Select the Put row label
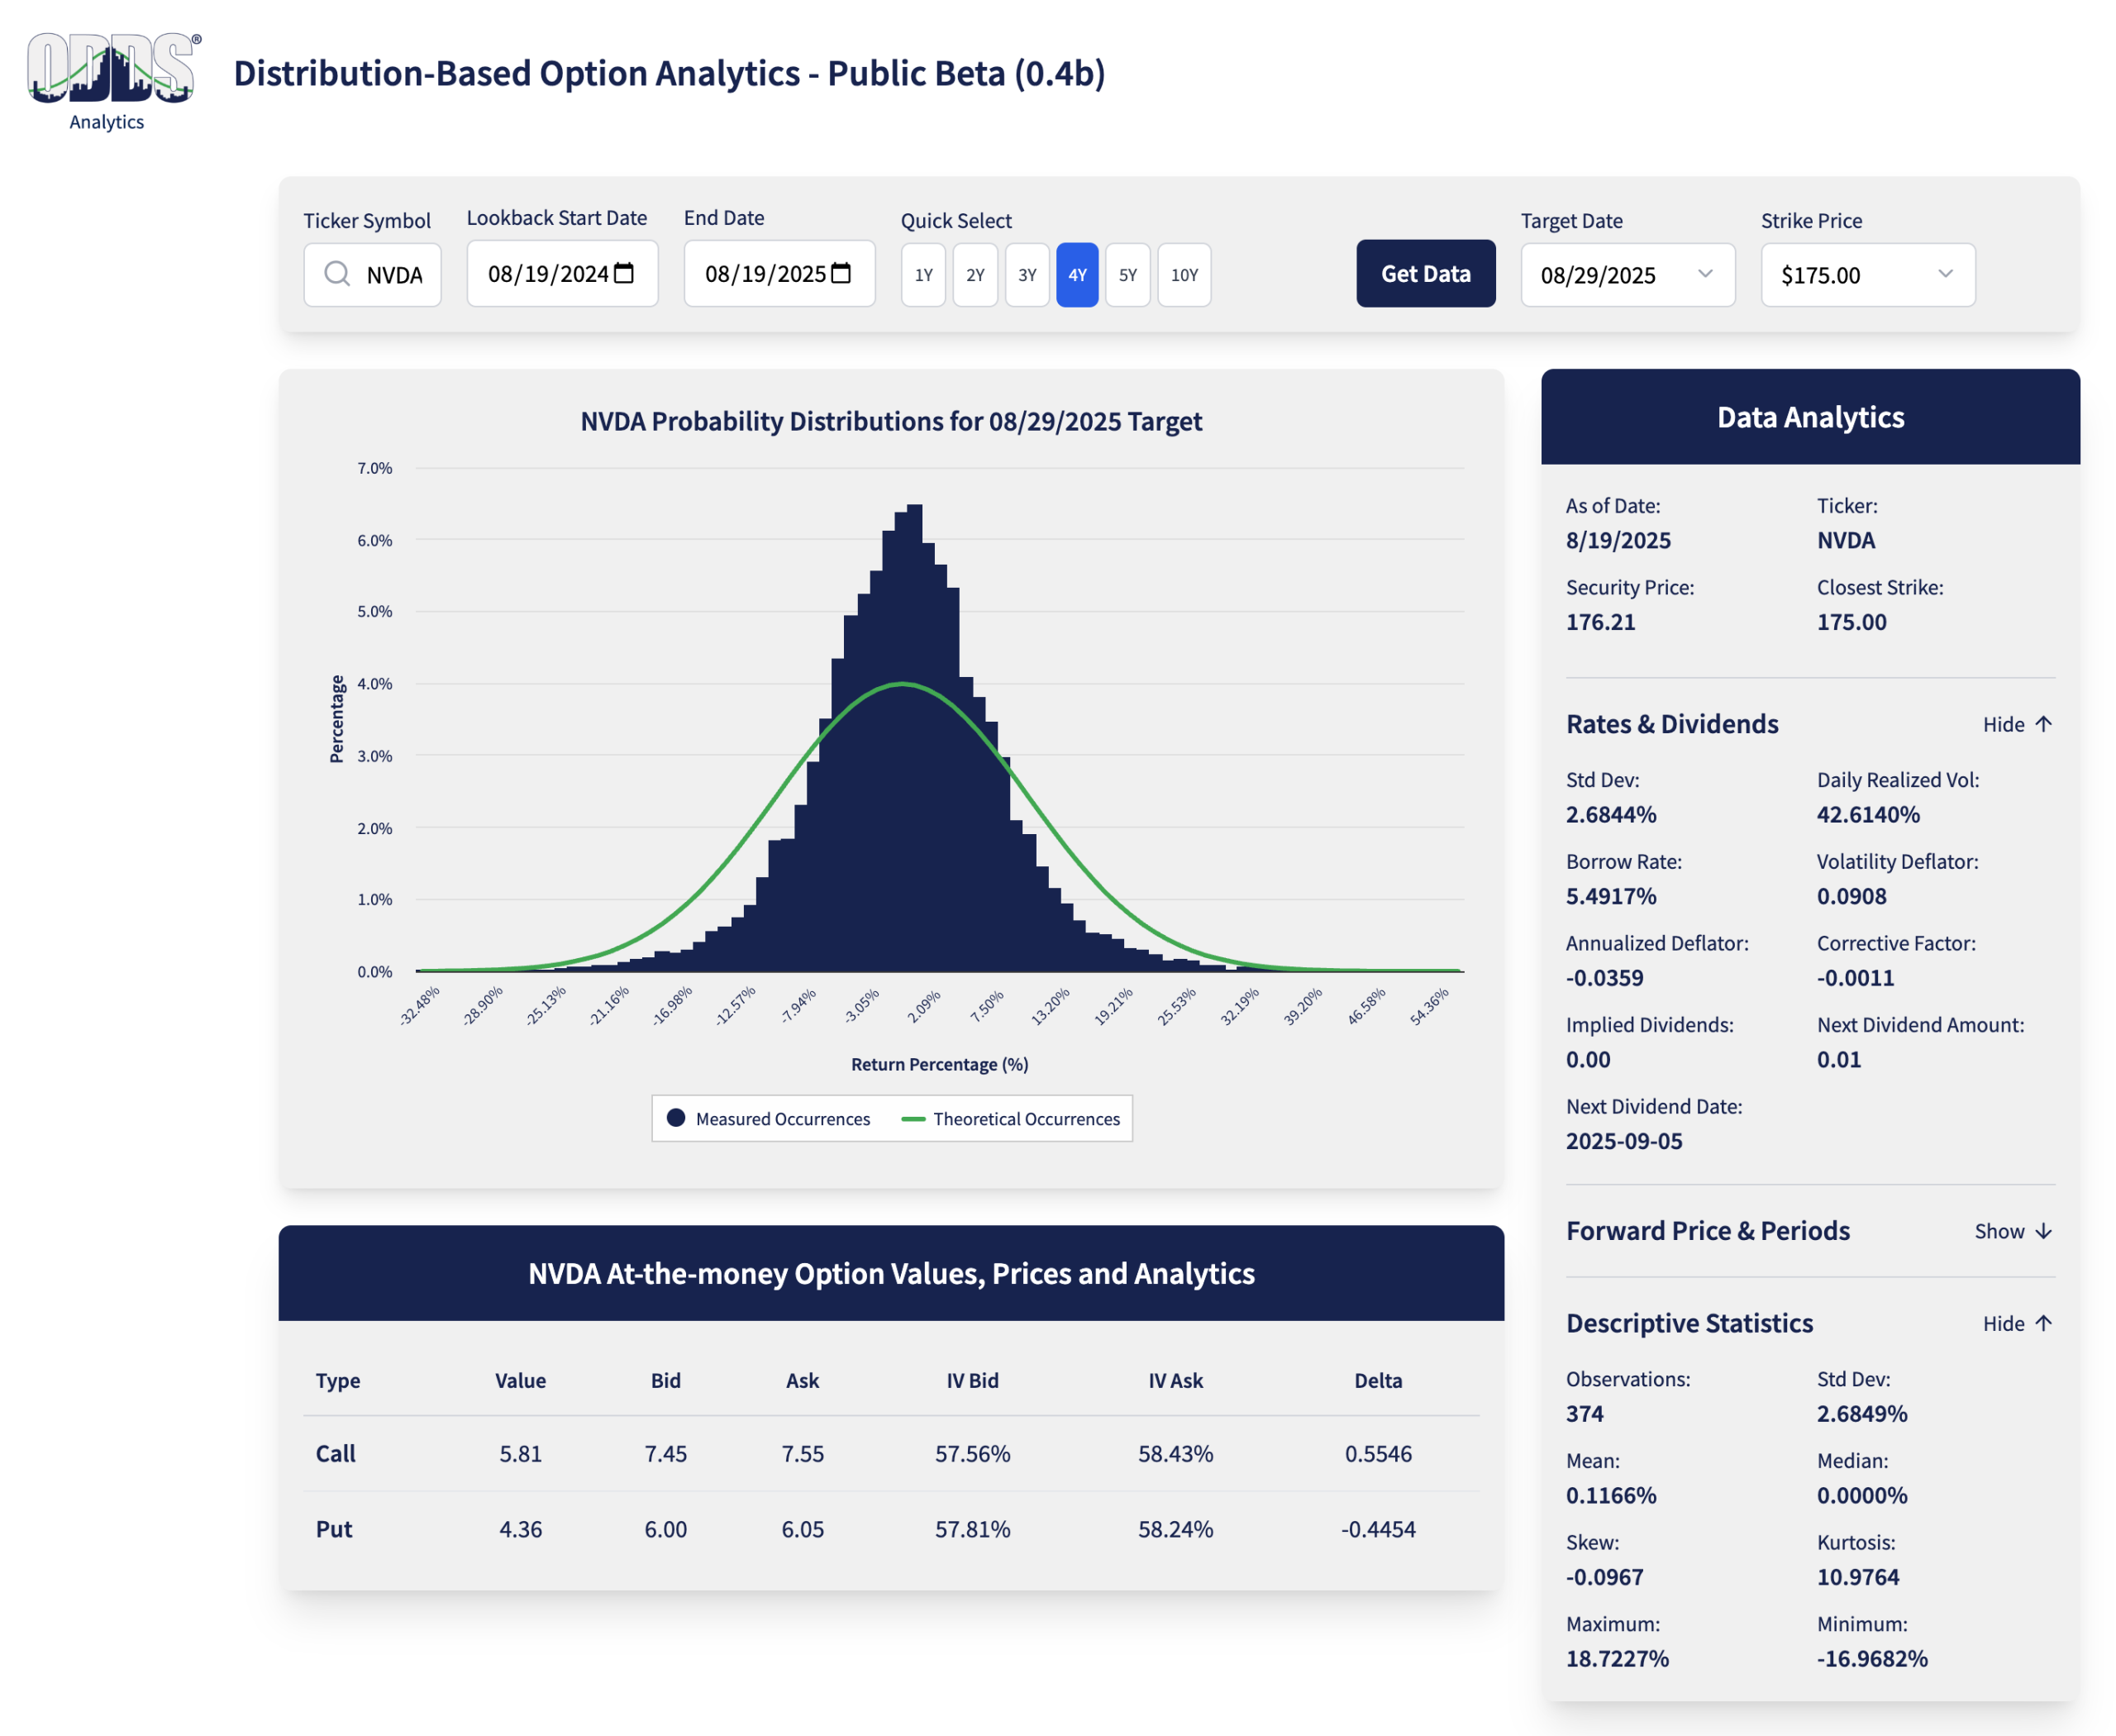This screenshot has width=2116, height=1736. (x=334, y=1529)
